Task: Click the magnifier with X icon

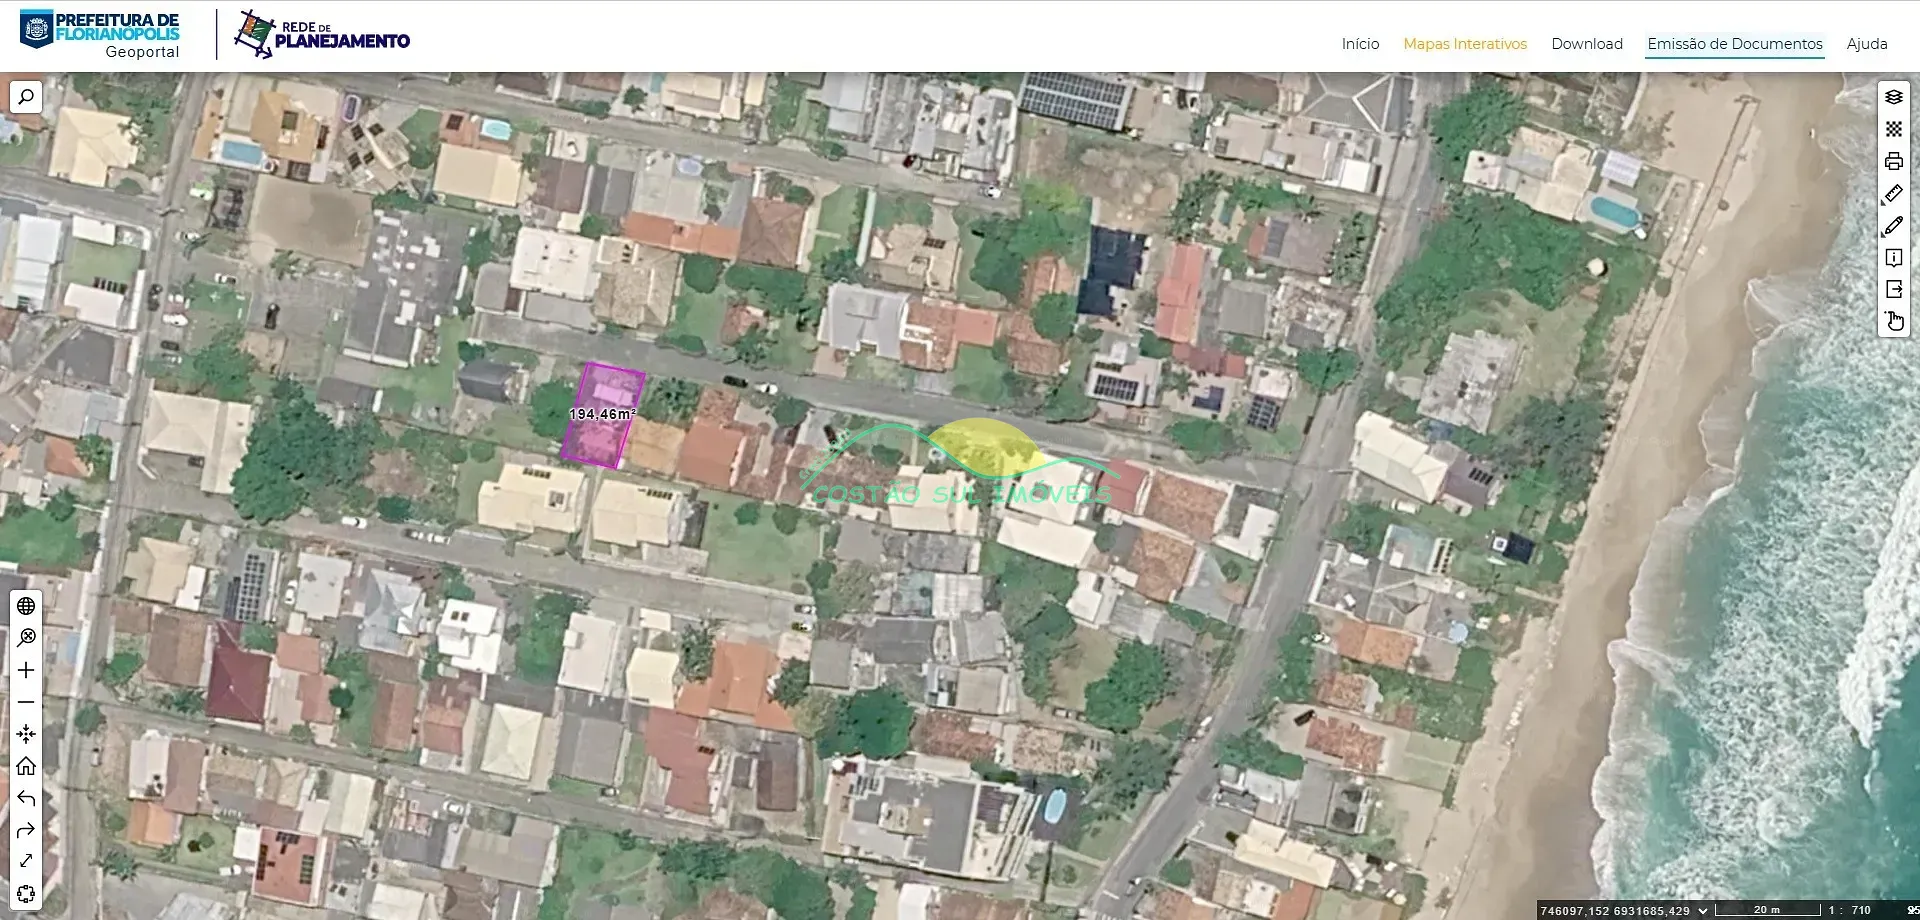Action: coord(26,638)
